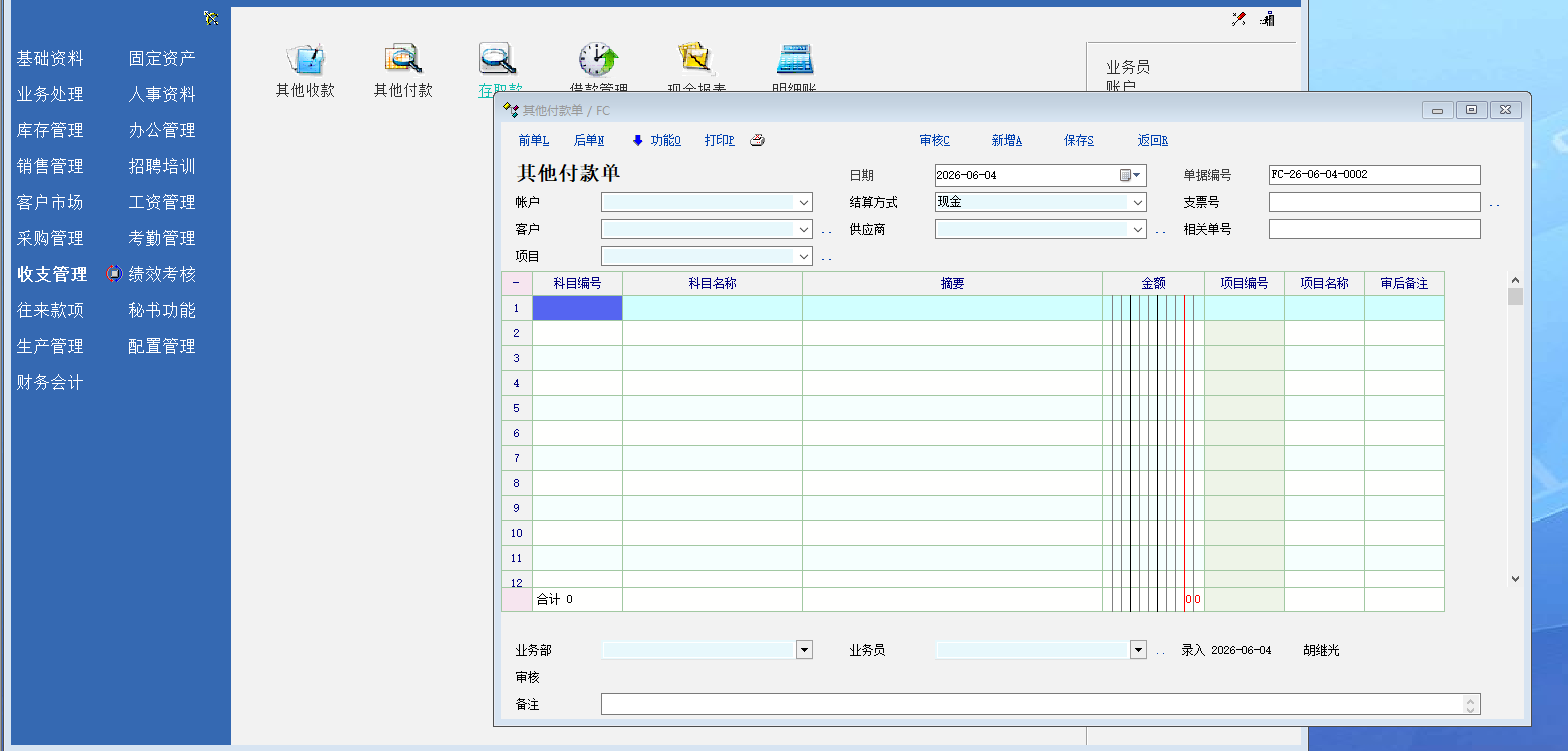Click the 相关单号 input field
This screenshot has width=1568, height=751.
pyautogui.click(x=1374, y=229)
